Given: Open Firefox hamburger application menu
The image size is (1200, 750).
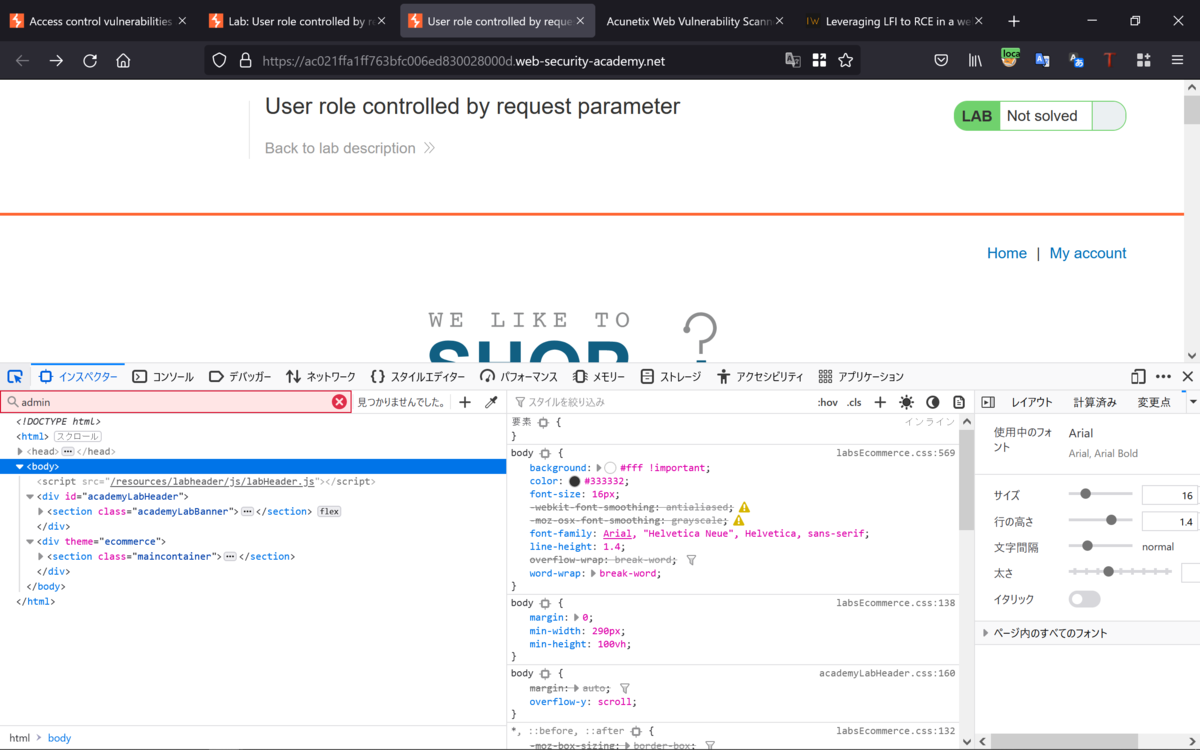Looking at the screenshot, I should 1177,61.
